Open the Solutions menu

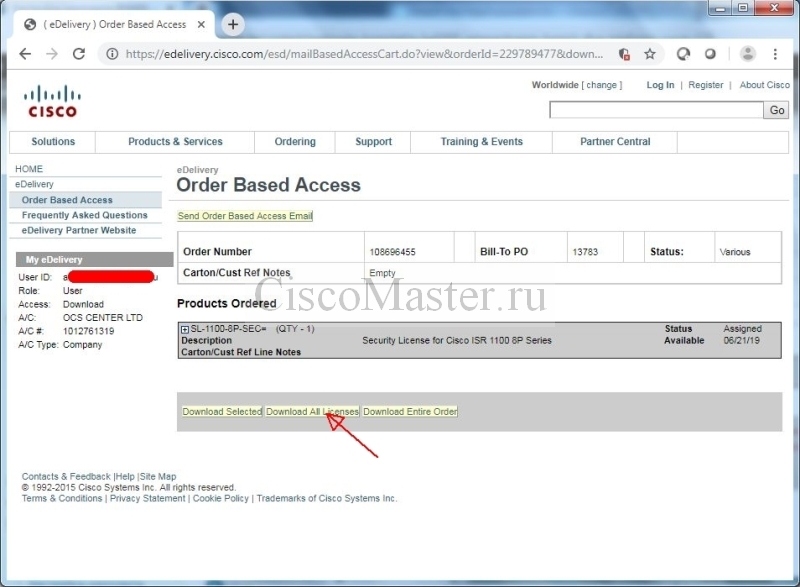(x=53, y=141)
